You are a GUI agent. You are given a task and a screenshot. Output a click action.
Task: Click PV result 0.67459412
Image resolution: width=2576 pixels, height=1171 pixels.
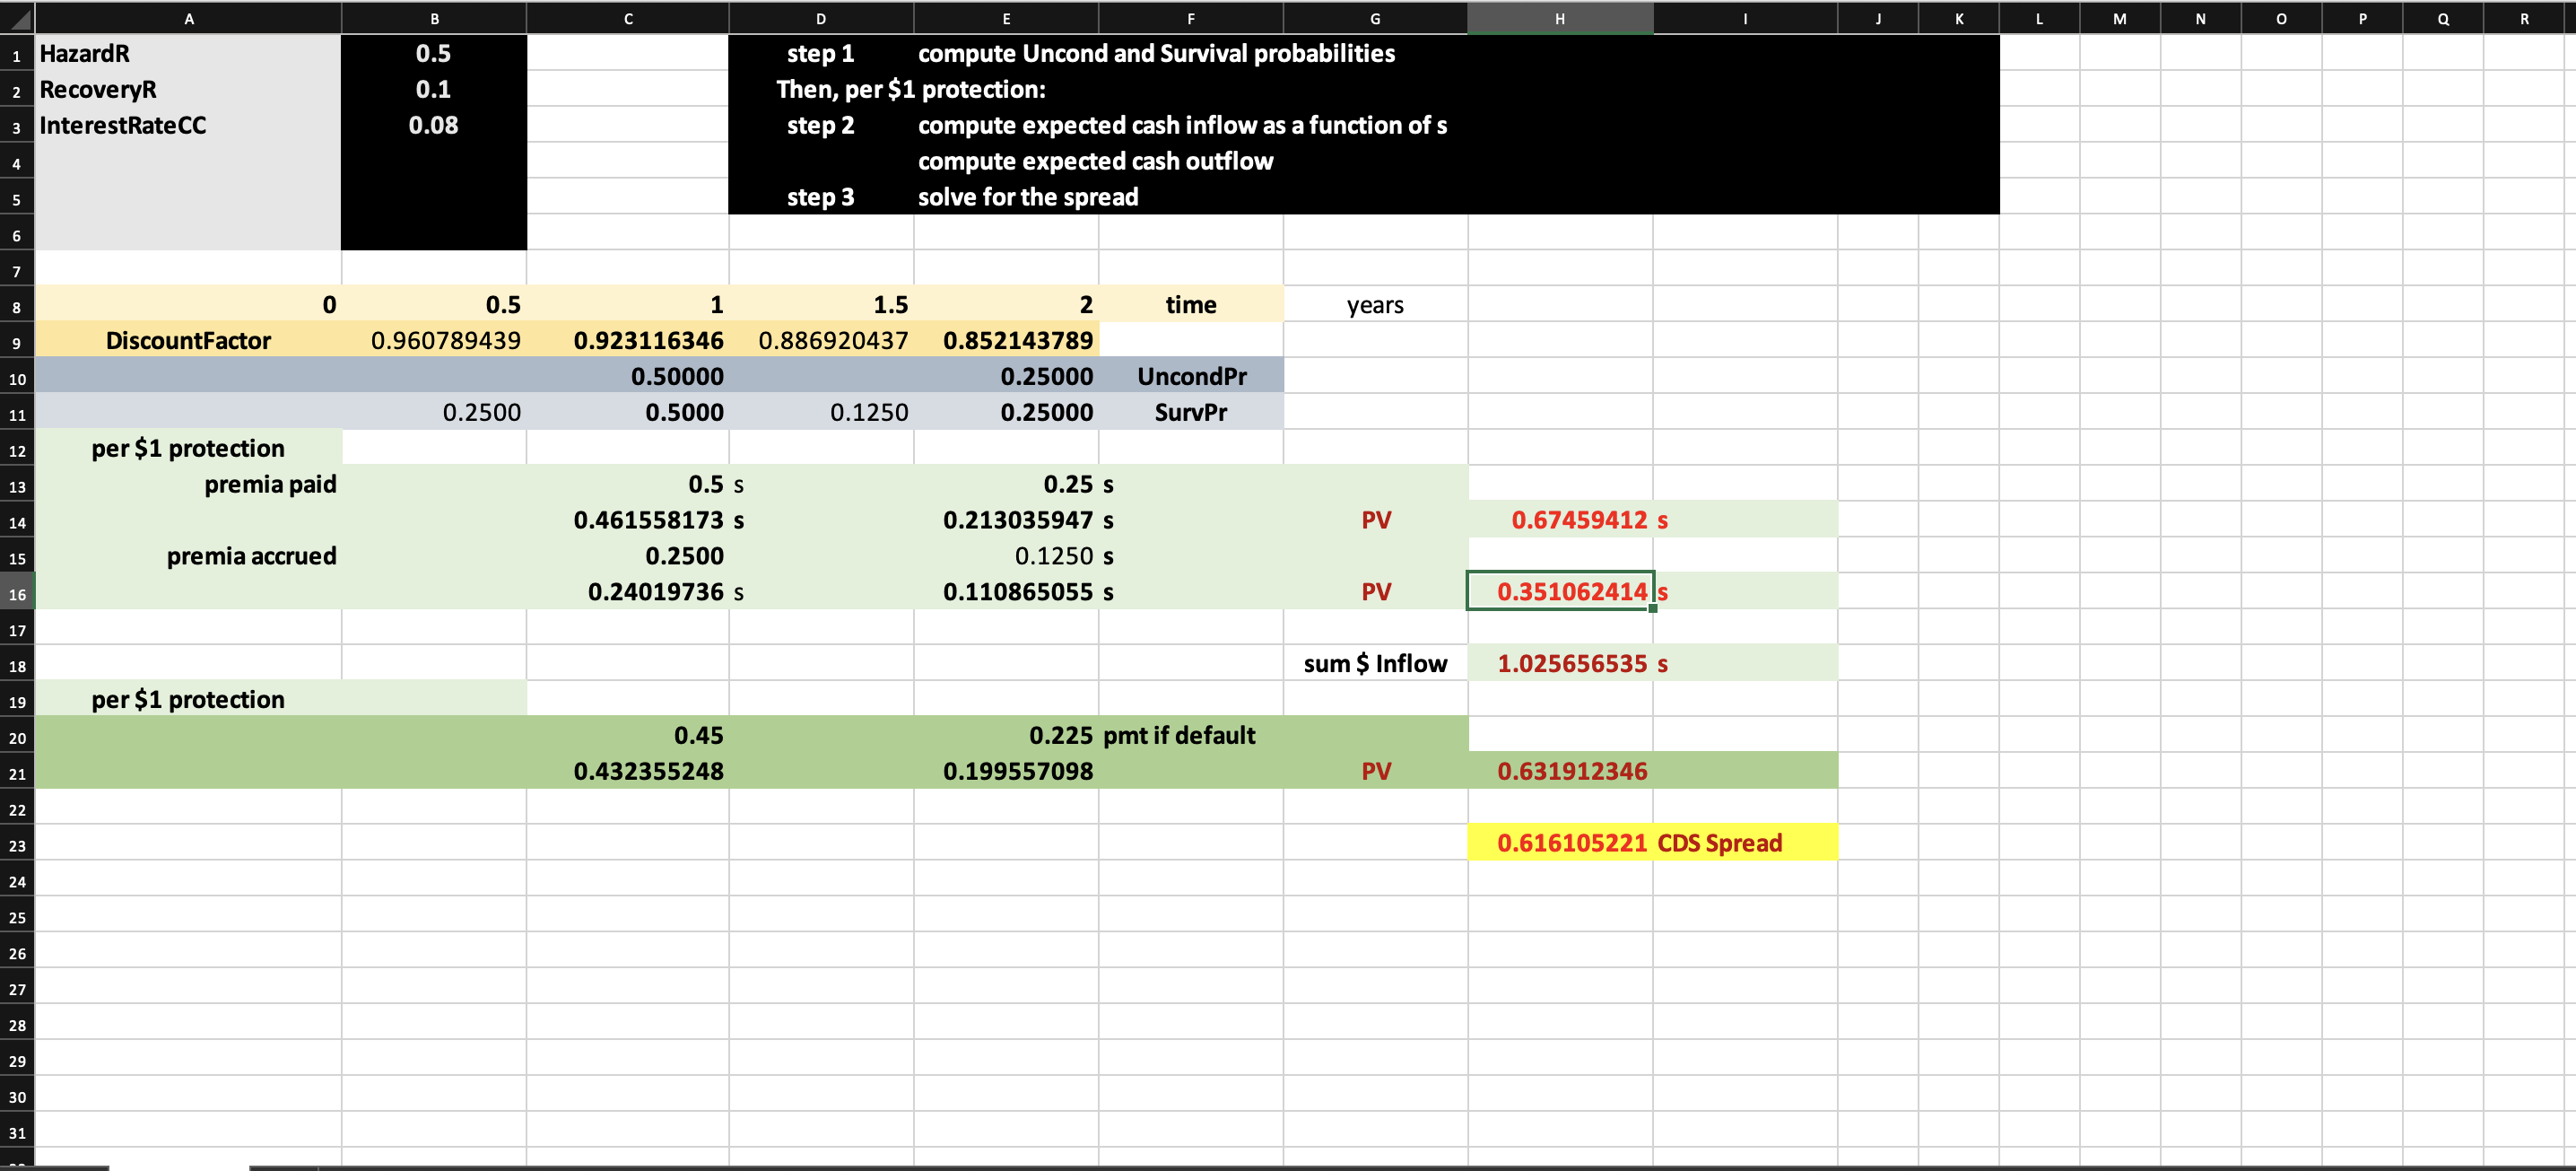click(1559, 520)
